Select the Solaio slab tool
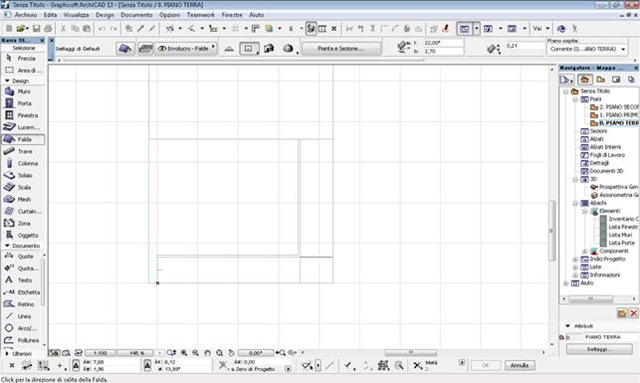The width and height of the screenshot is (640, 383). [x=23, y=176]
